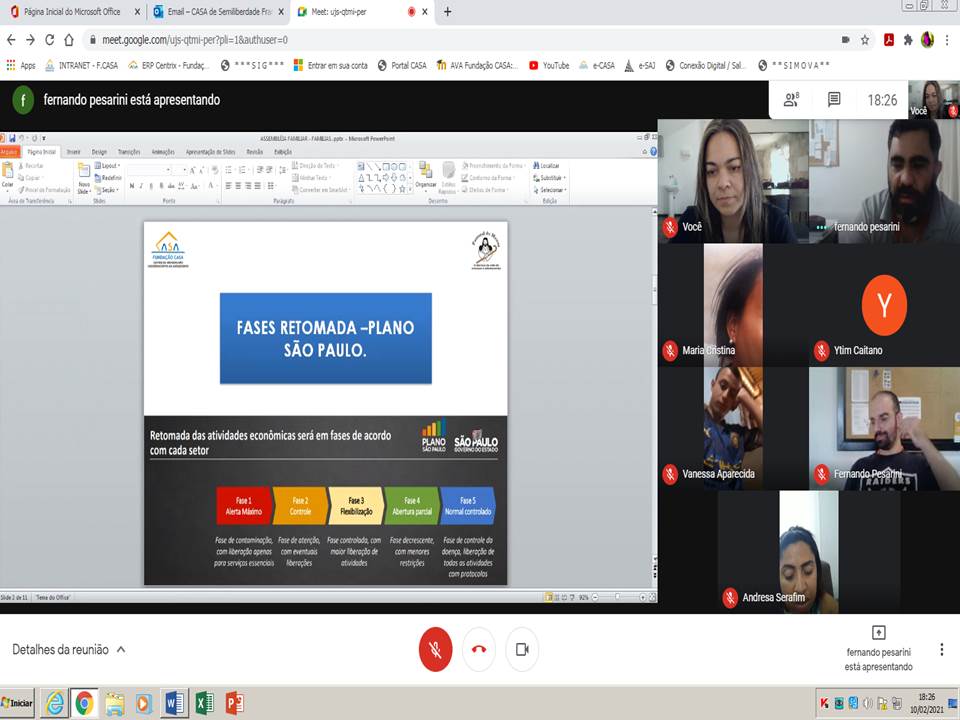Screen dimensions: 960x720
Task: Open the ERP Centrix bookmark
Action: [x=168, y=65]
